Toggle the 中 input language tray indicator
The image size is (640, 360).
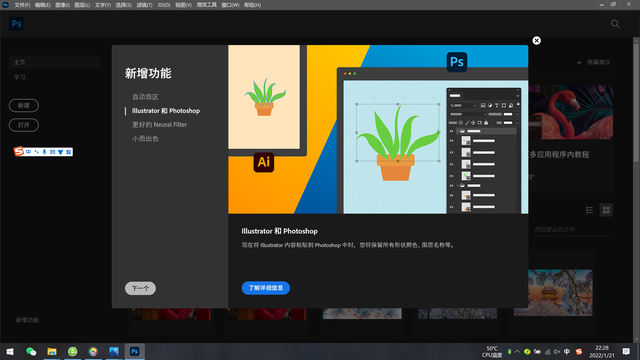pyautogui.click(x=567, y=351)
